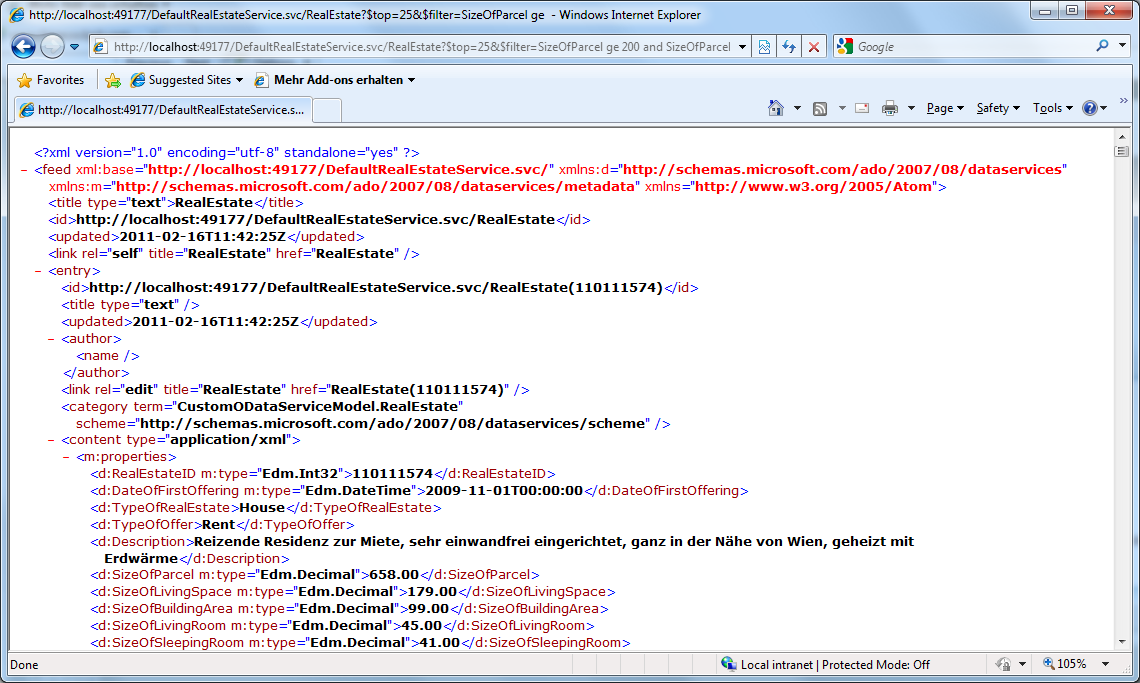Stop loading with the red X icon

coord(814,47)
